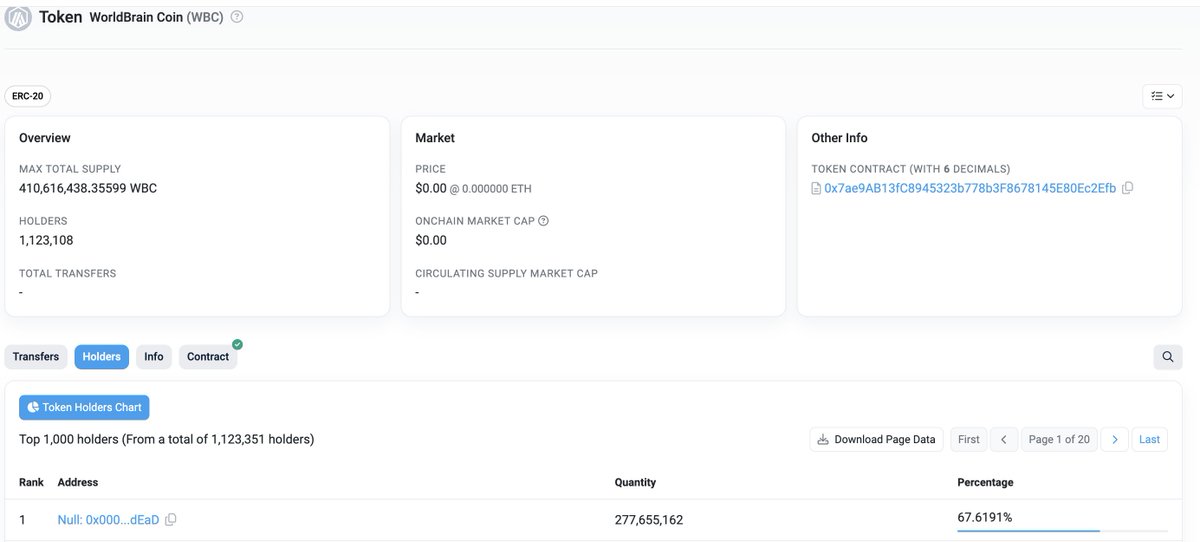The width and height of the screenshot is (1200, 542).
Task: Open the list view options dropdown
Action: (x=1163, y=96)
